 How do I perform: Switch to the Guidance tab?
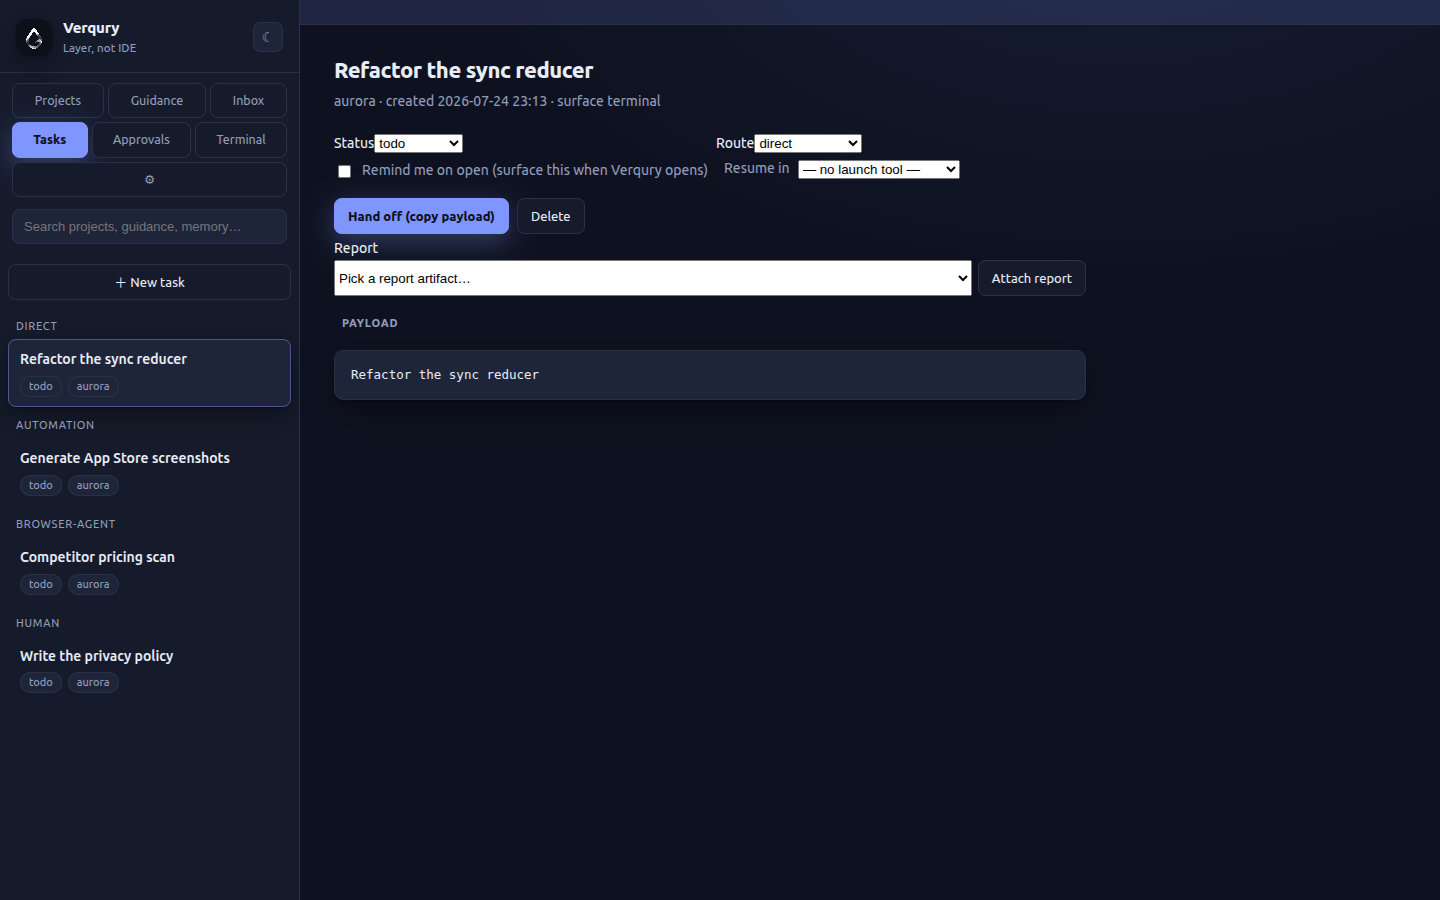pyautogui.click(x=157, y=100)
